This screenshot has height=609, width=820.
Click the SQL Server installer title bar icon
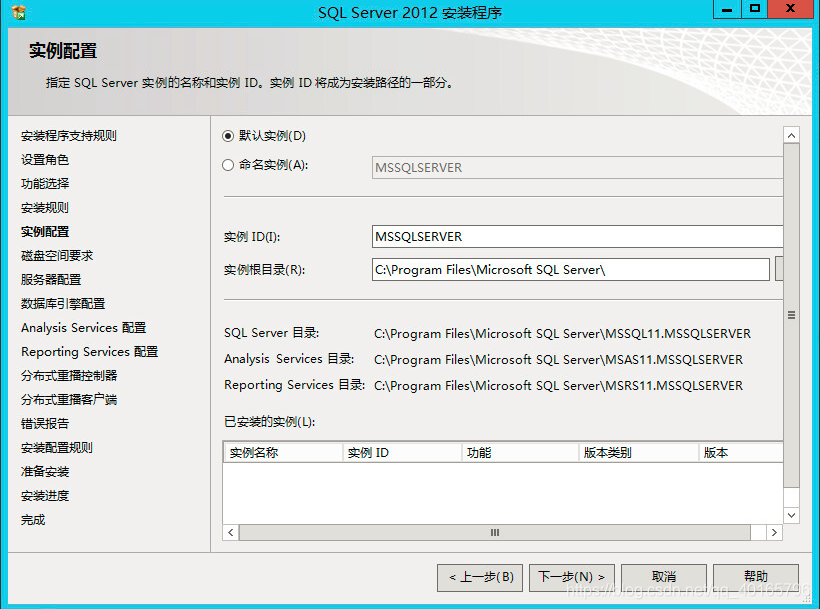(x=18, y=13)
